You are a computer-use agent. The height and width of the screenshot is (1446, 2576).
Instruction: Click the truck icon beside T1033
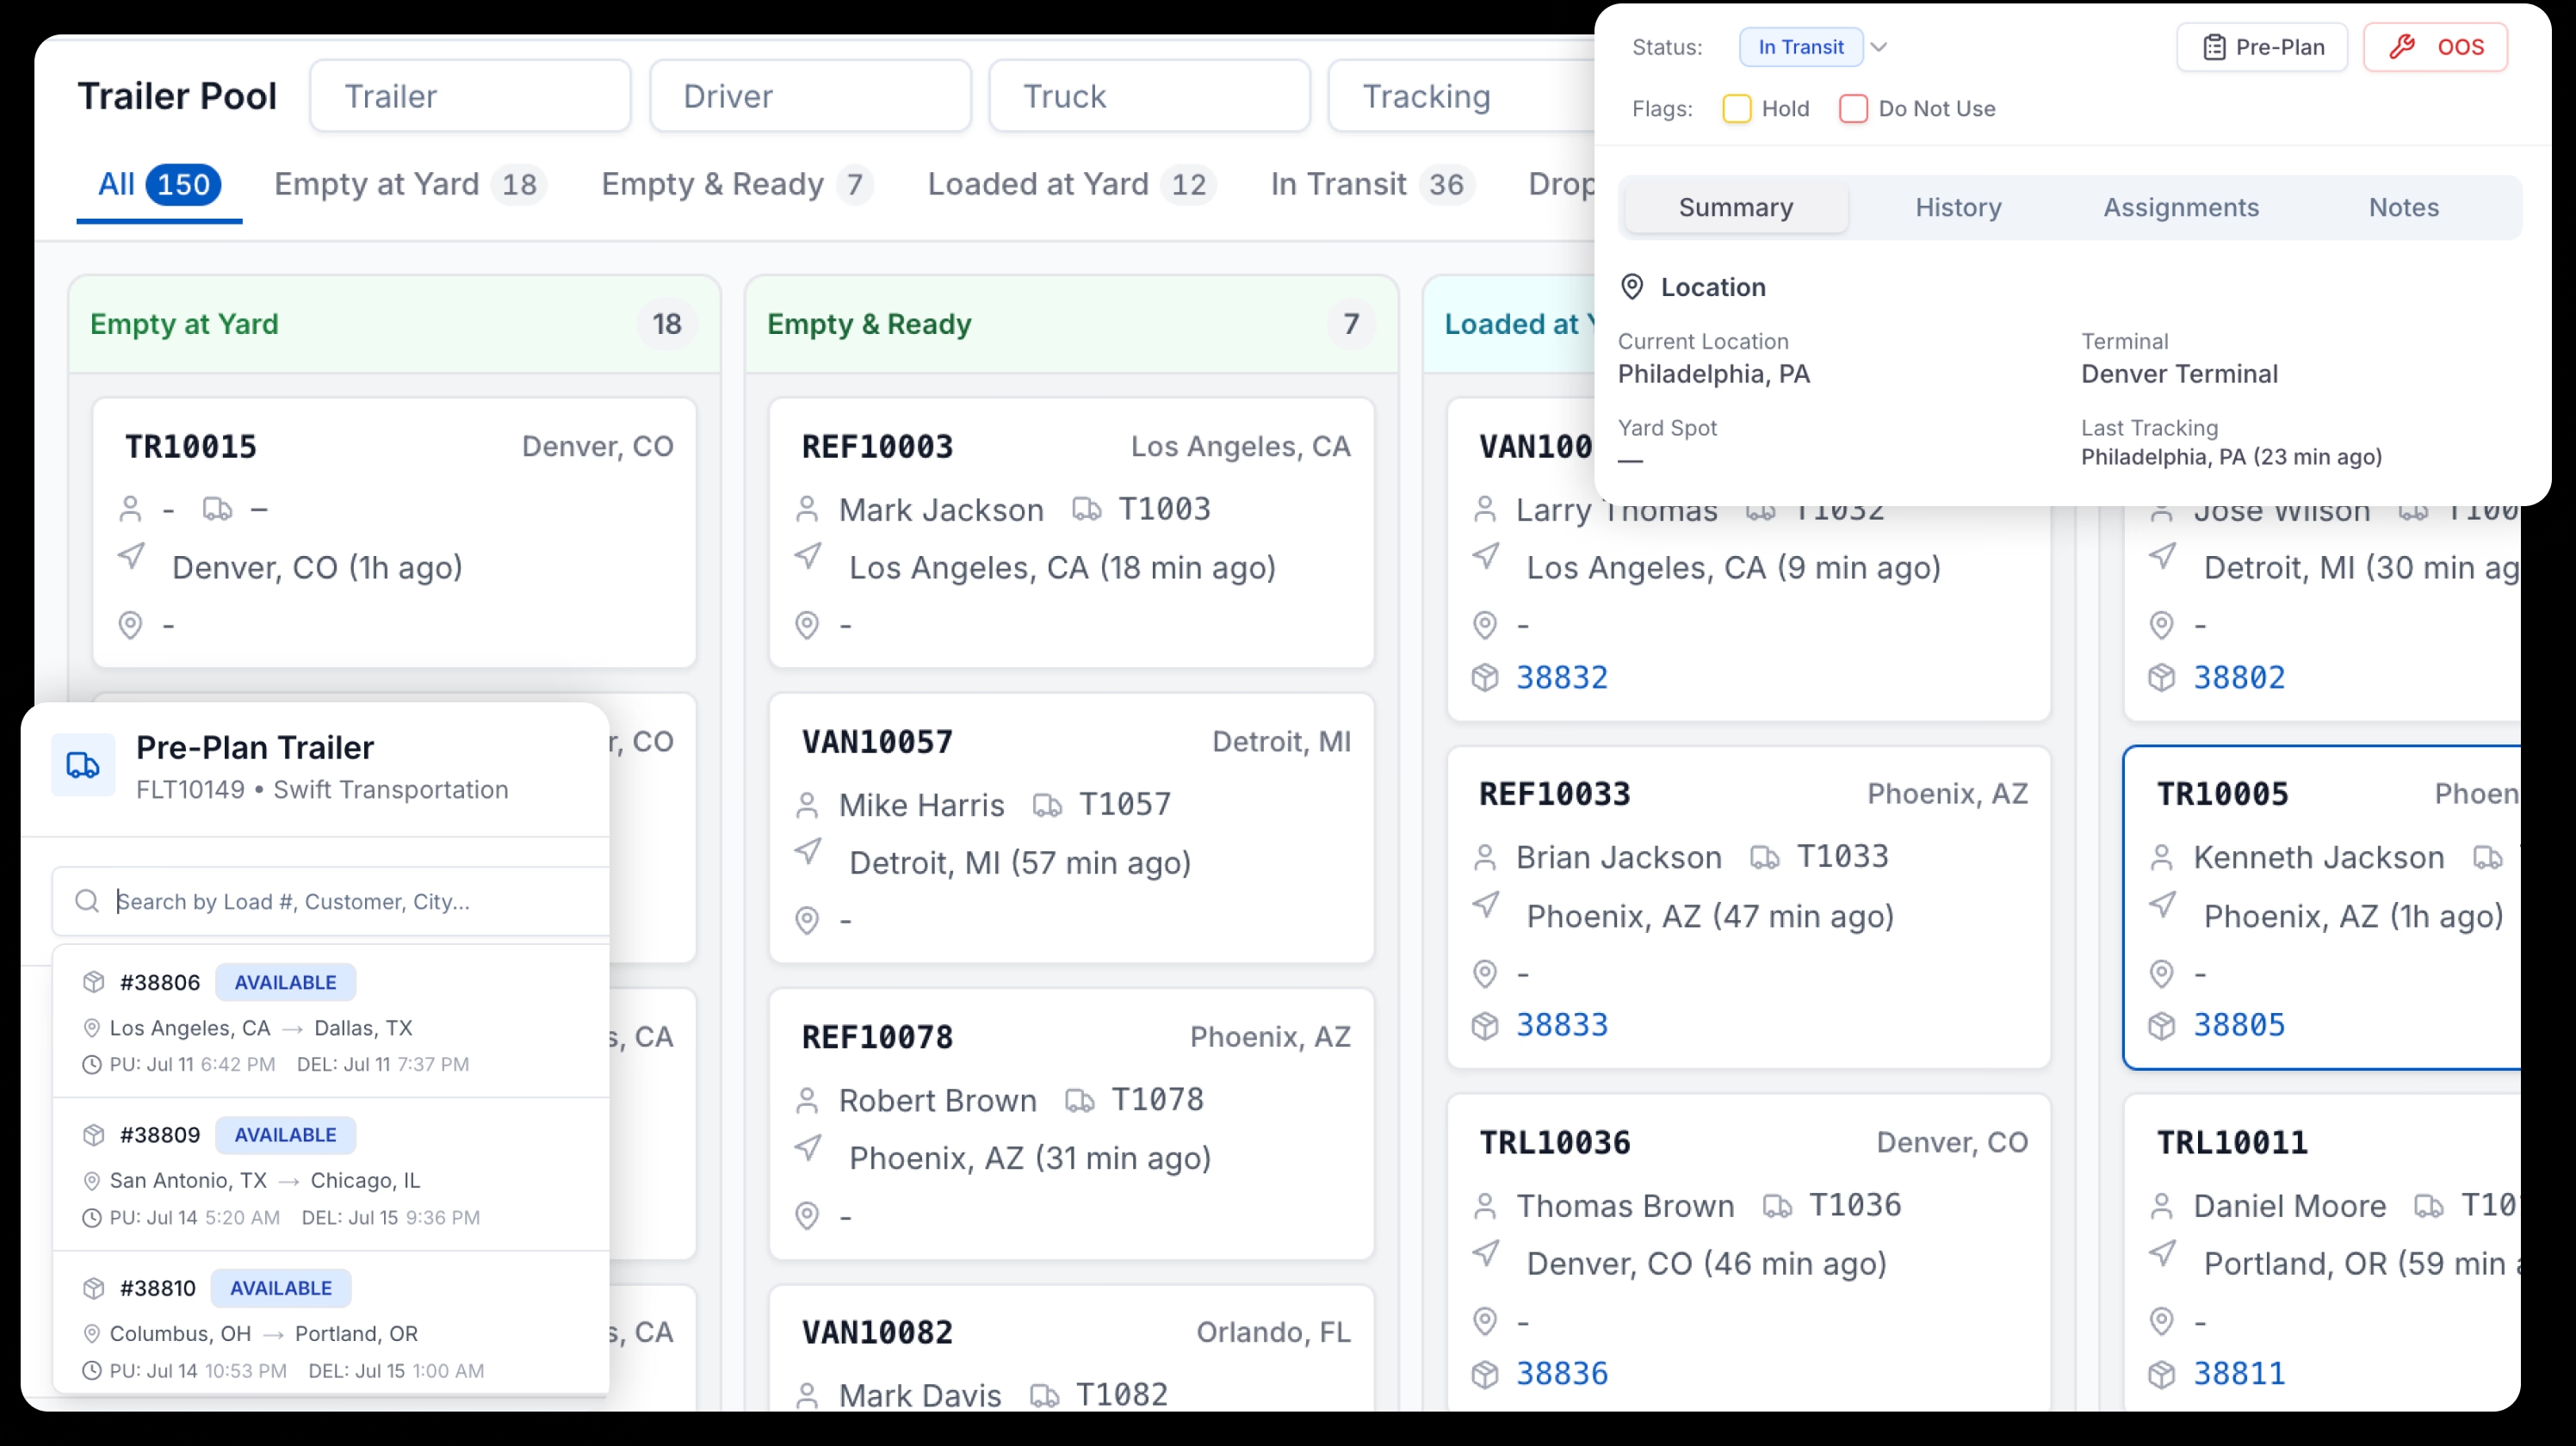tap(1765, 858)
